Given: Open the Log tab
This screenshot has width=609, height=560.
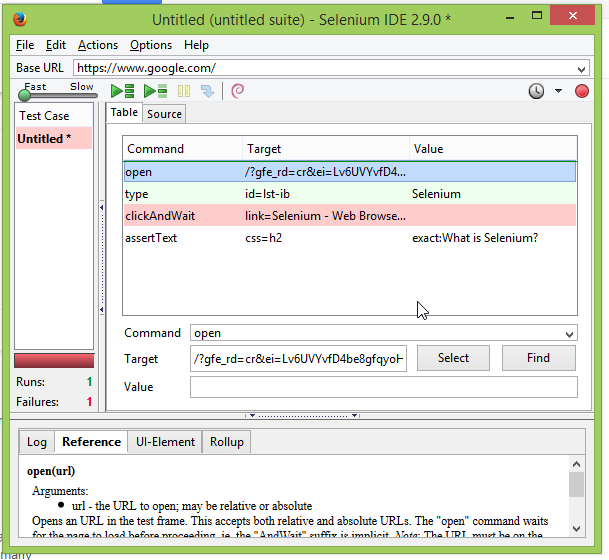Looking at the screenshot, I should [37, 442].
